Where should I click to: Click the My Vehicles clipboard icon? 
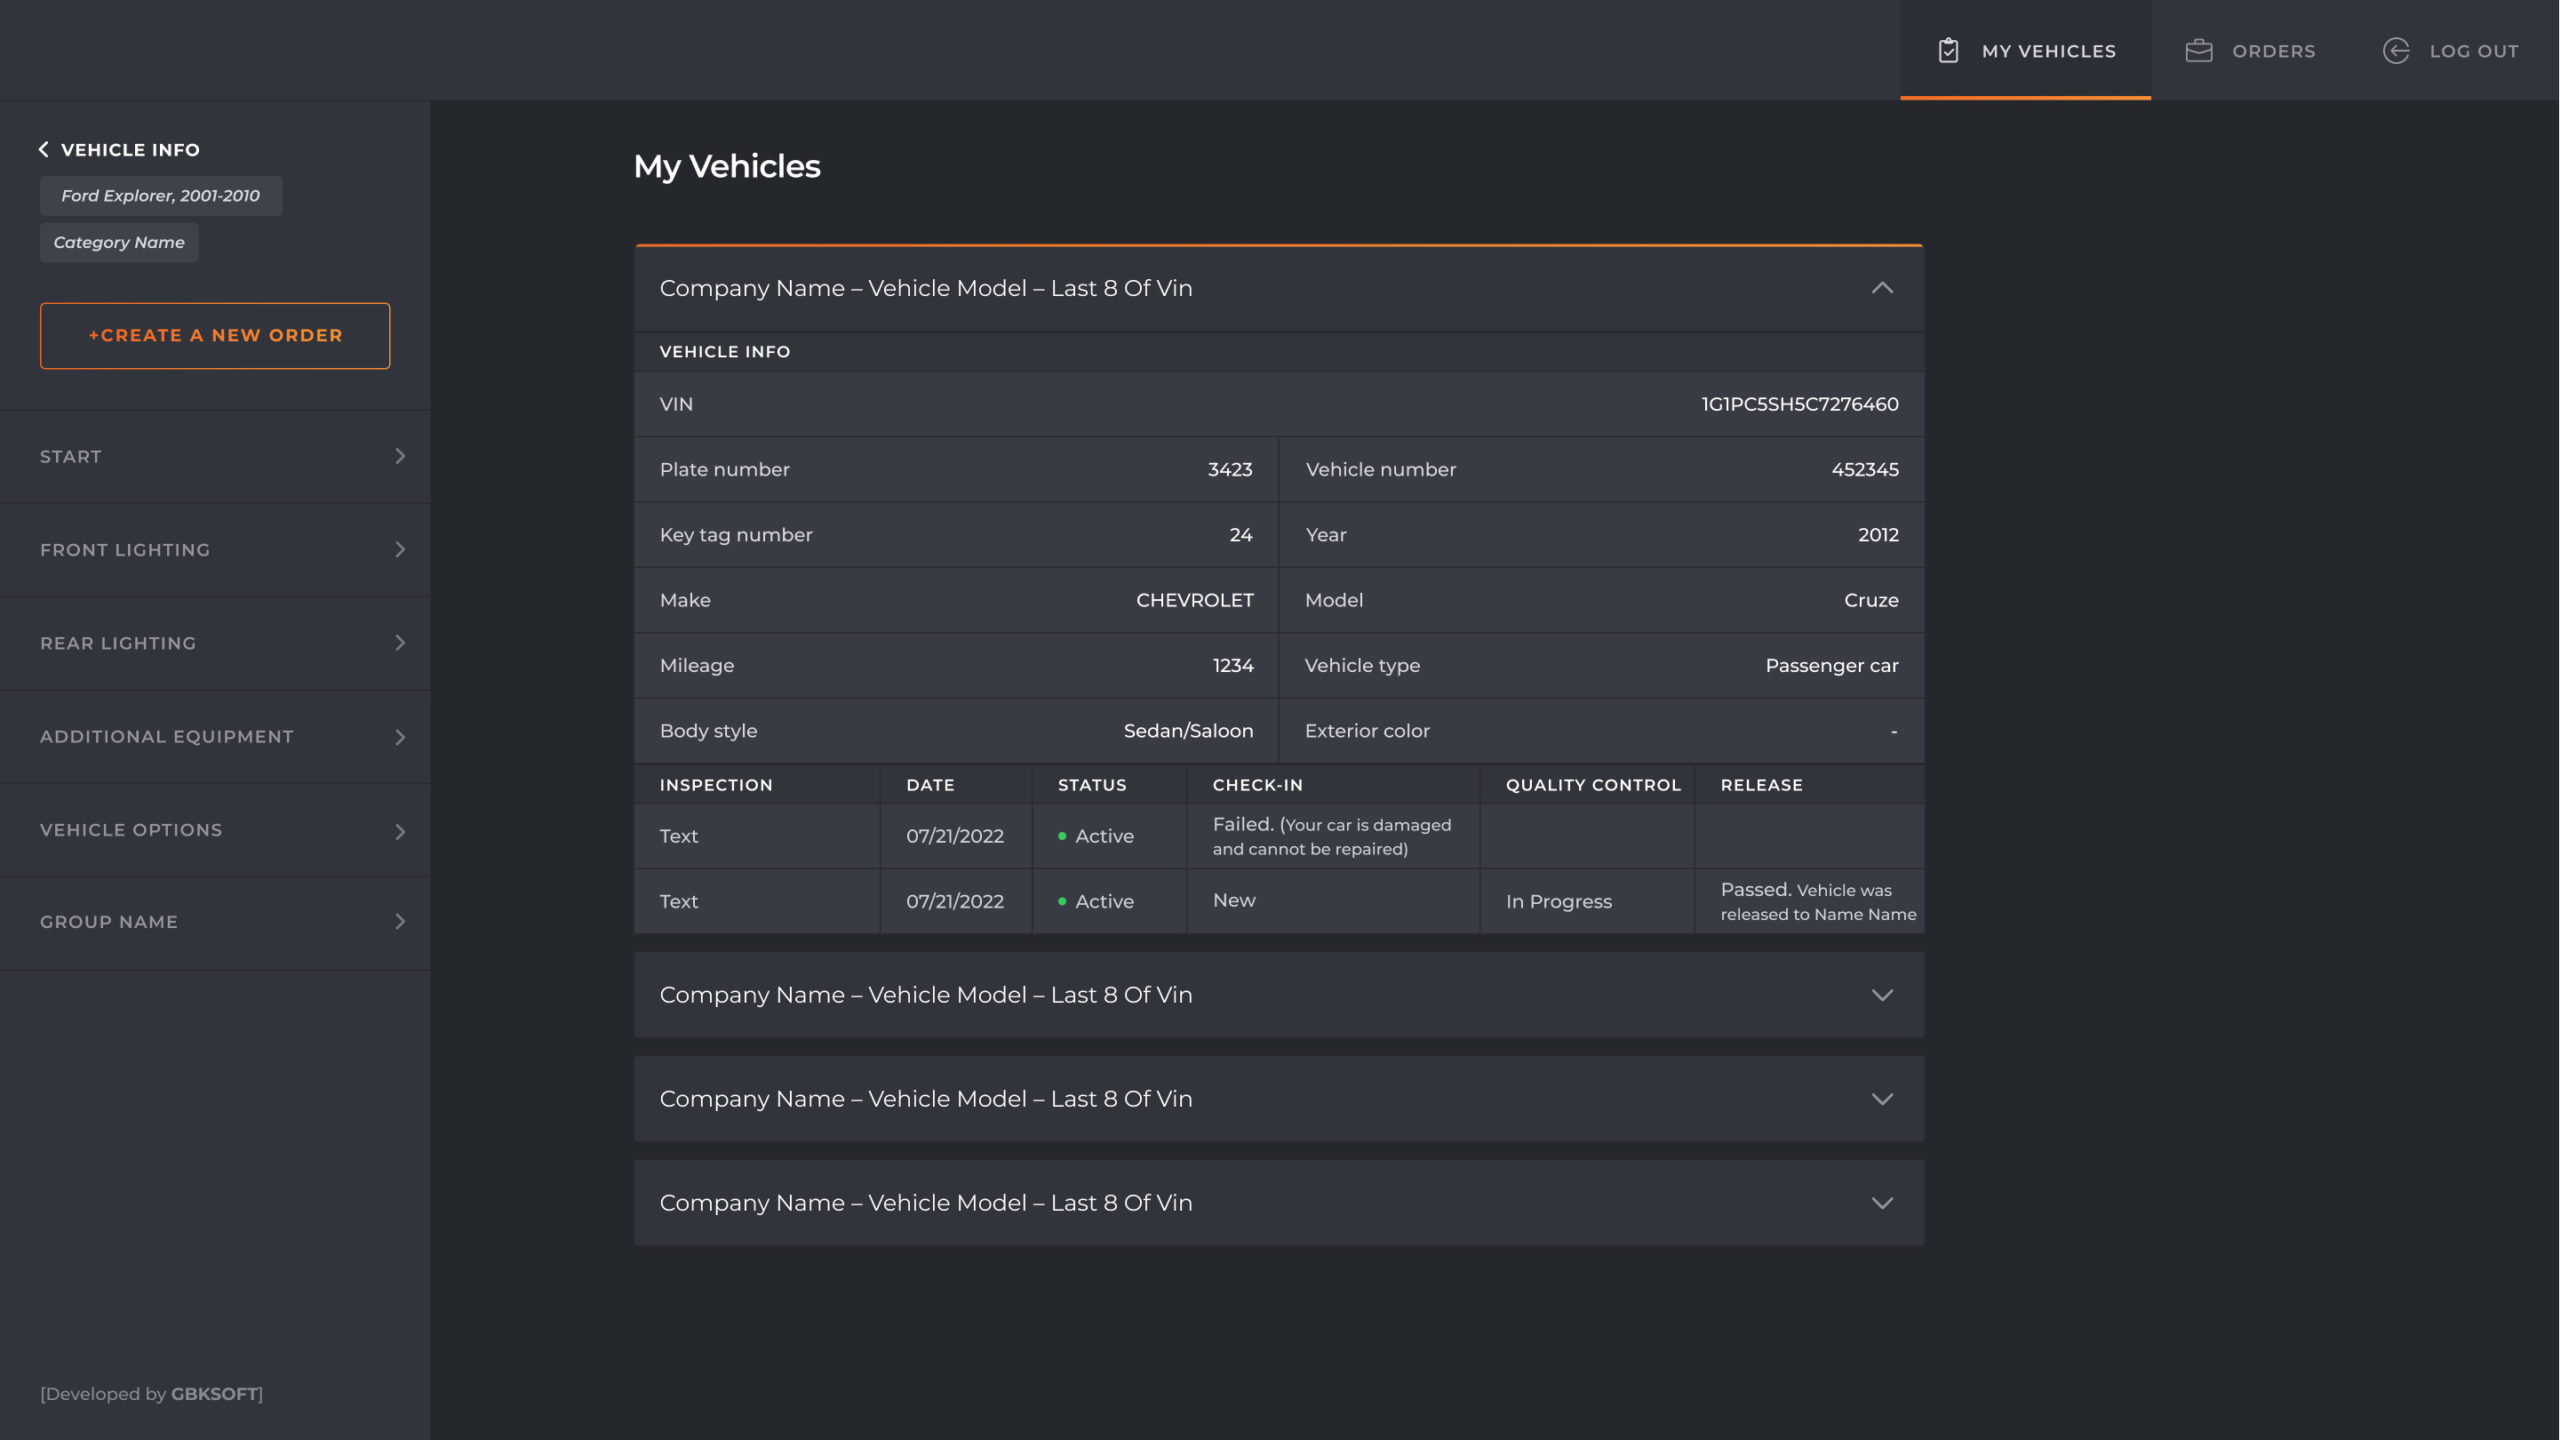tap(1948, 50)
